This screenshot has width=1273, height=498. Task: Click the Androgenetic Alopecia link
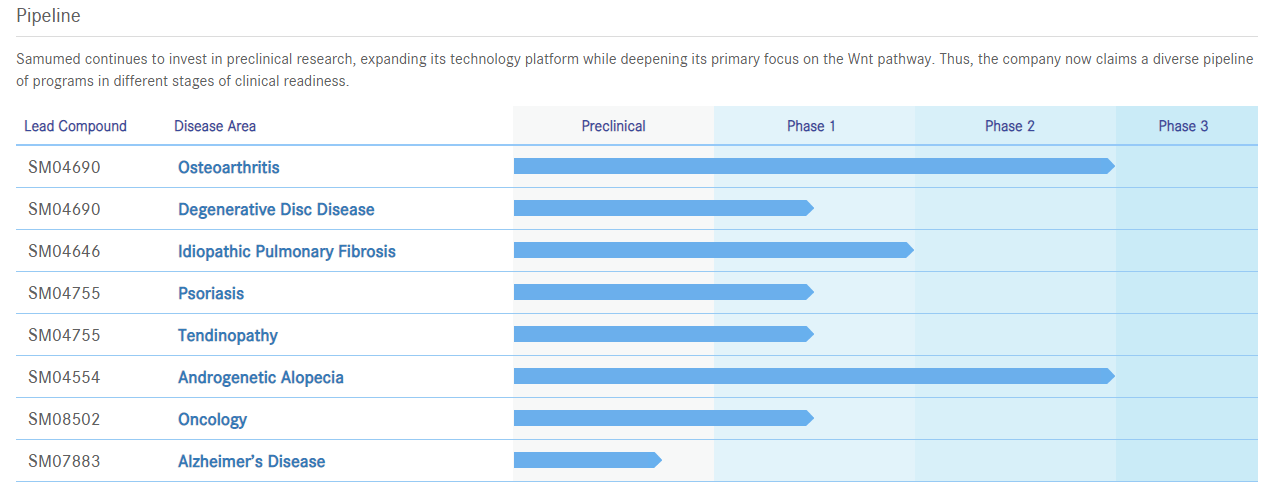[x=261, y=377]
